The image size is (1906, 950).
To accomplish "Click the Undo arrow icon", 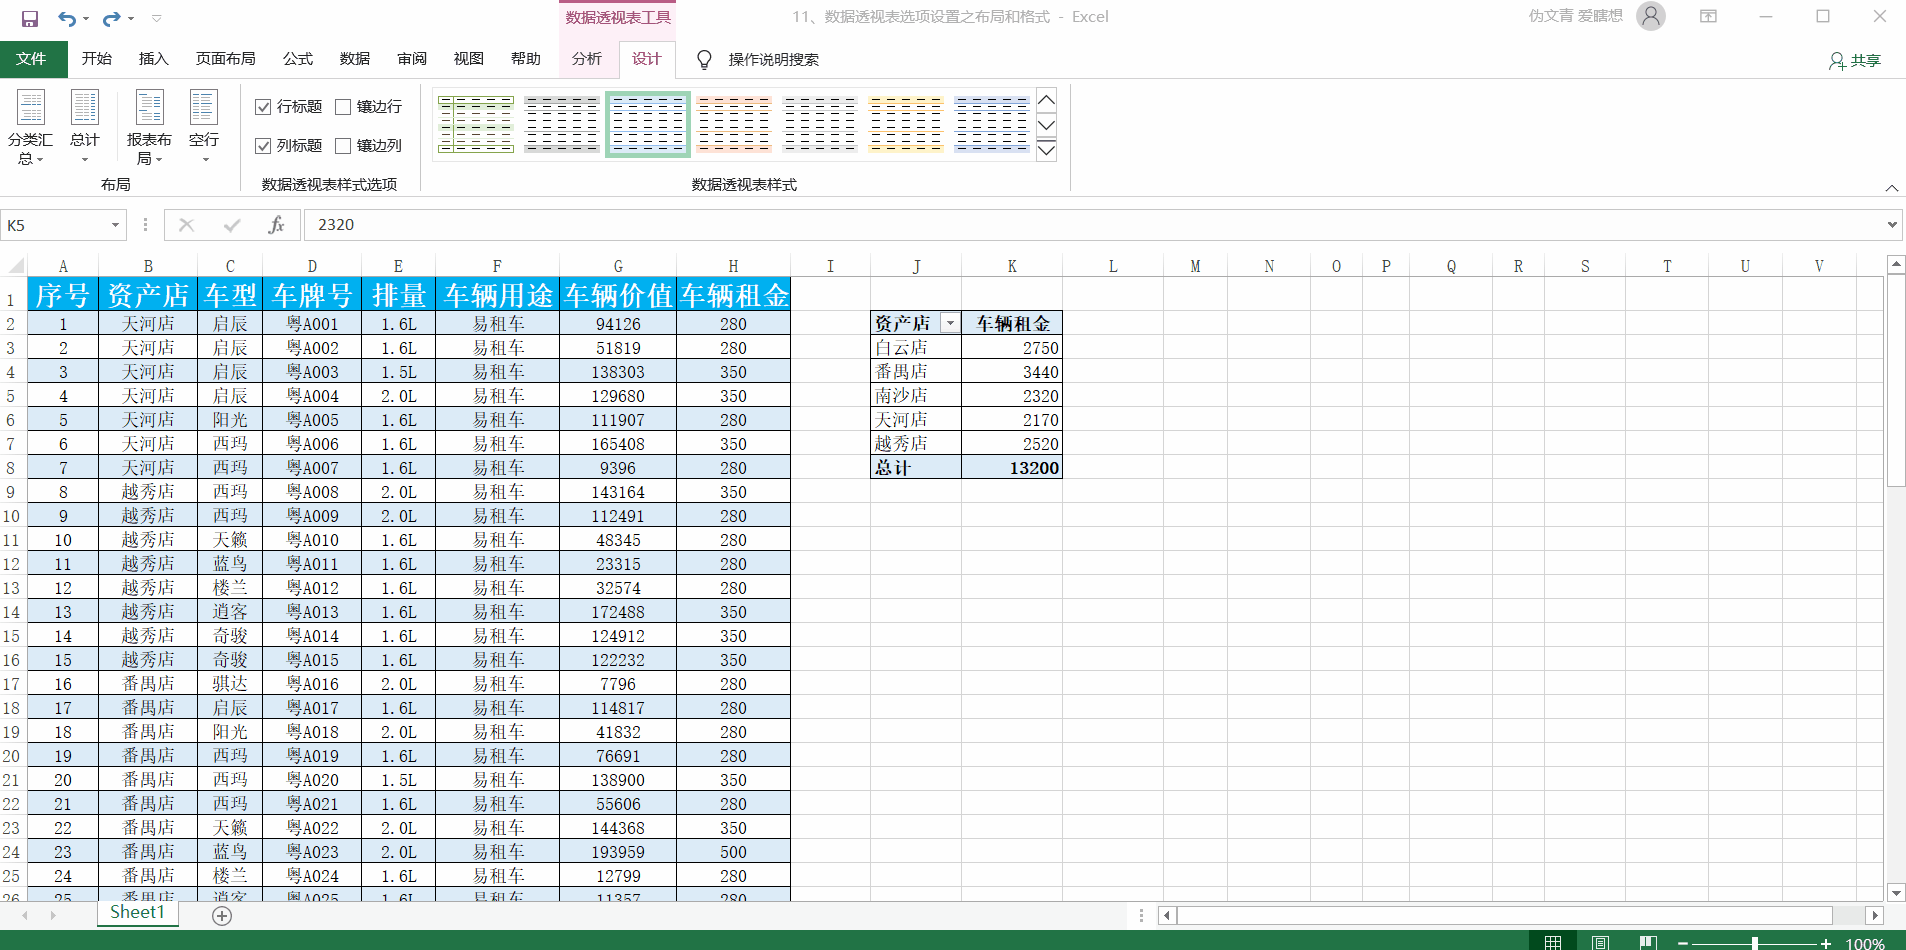I will (66, 18).
